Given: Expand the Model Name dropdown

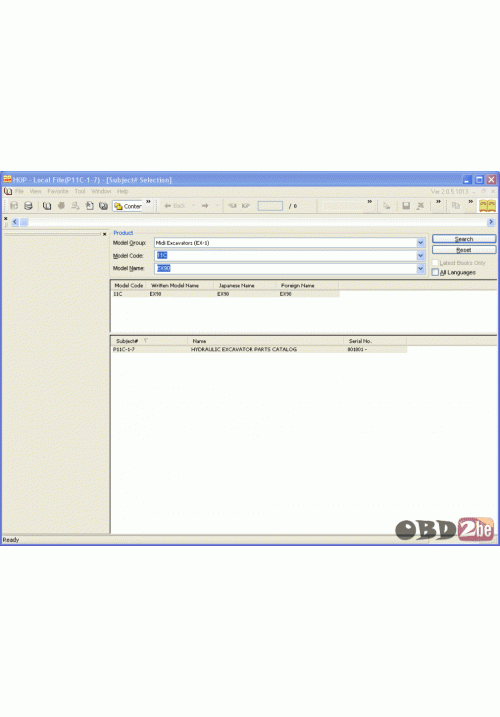Looking at the screenshot, I should point(420,268).
